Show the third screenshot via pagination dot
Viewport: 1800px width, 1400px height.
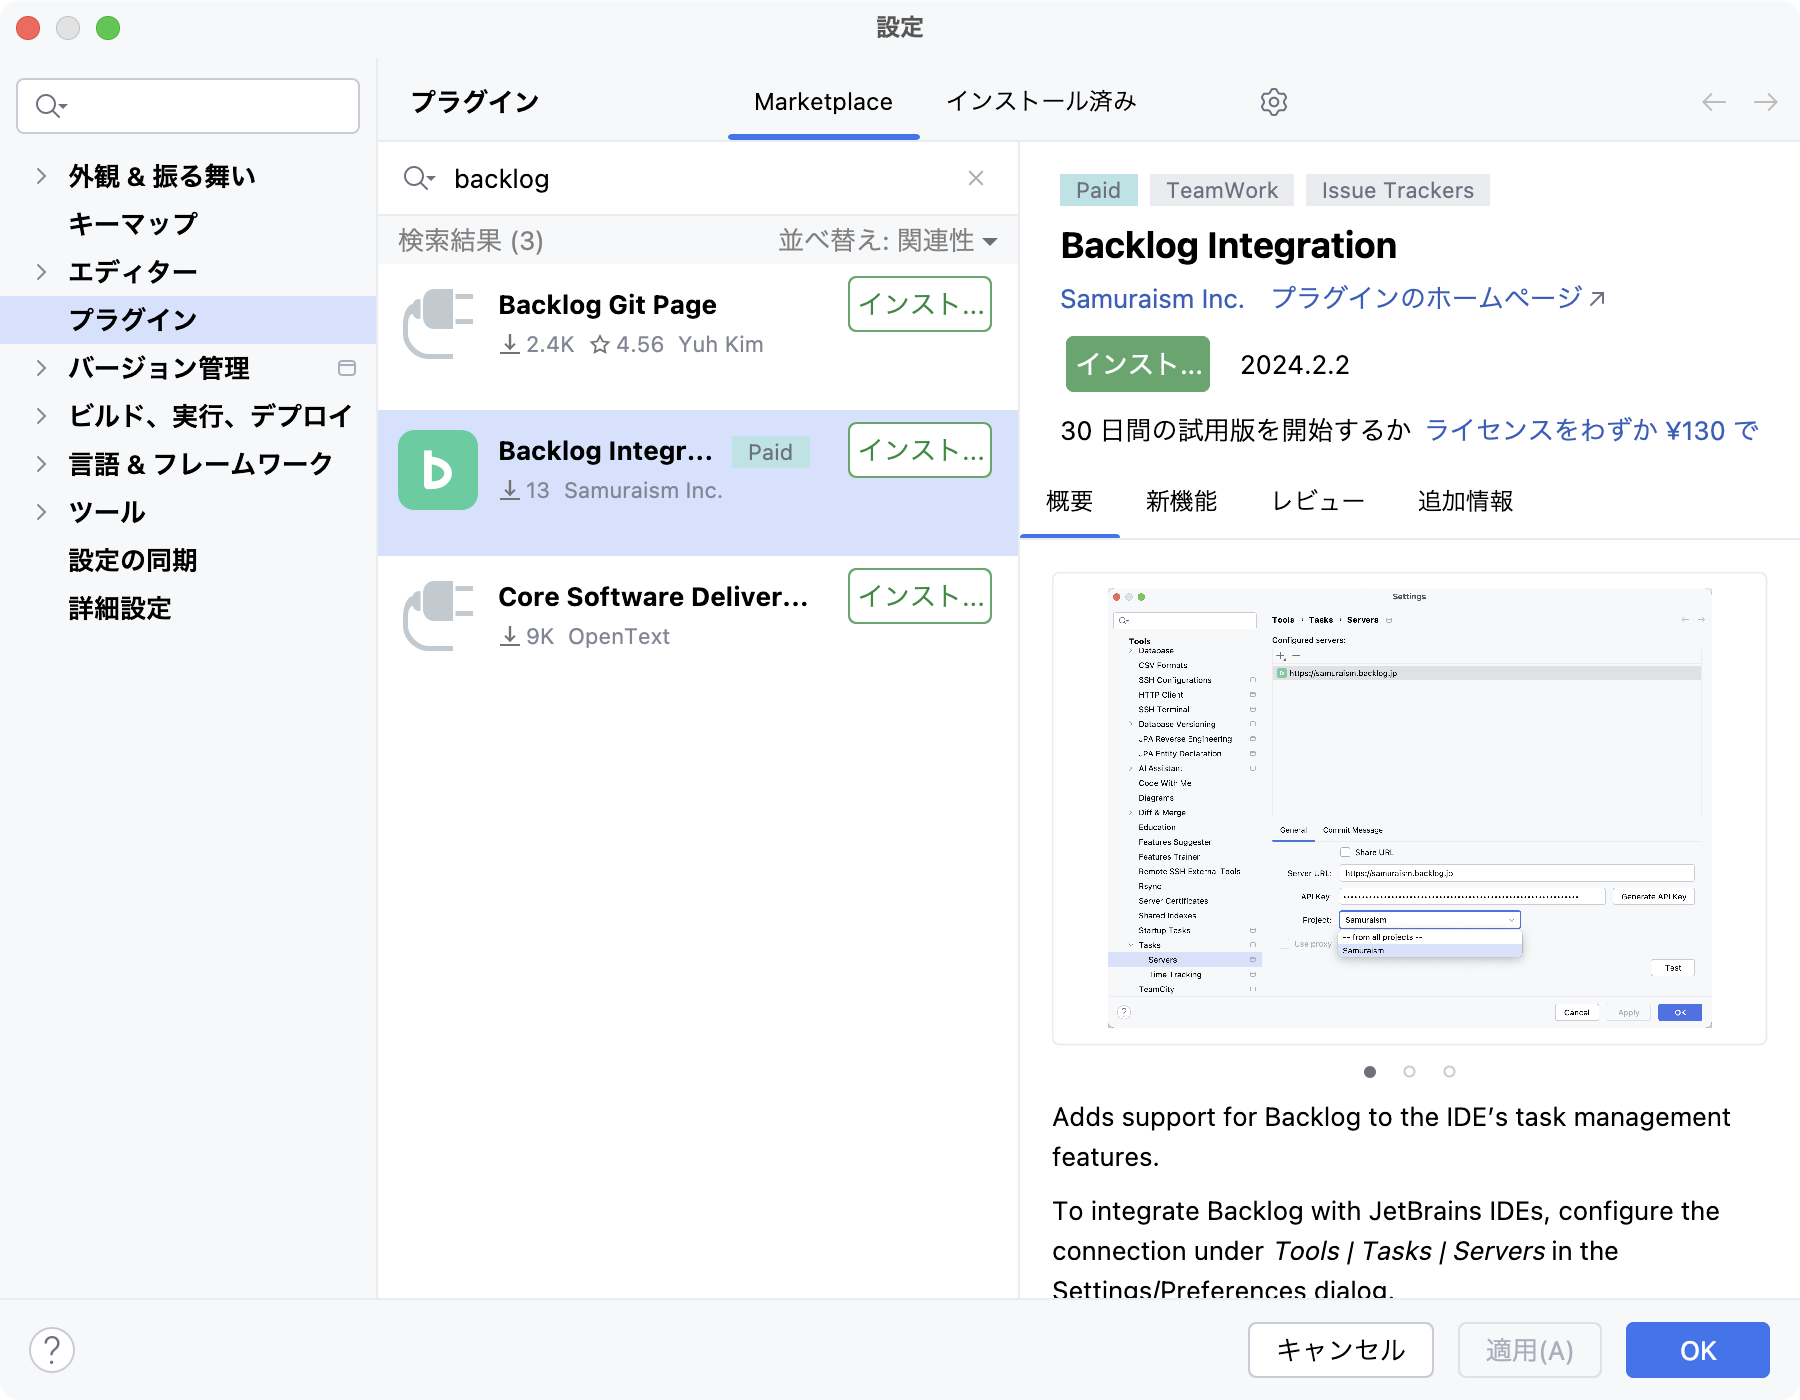(x=1450, y=1072)
